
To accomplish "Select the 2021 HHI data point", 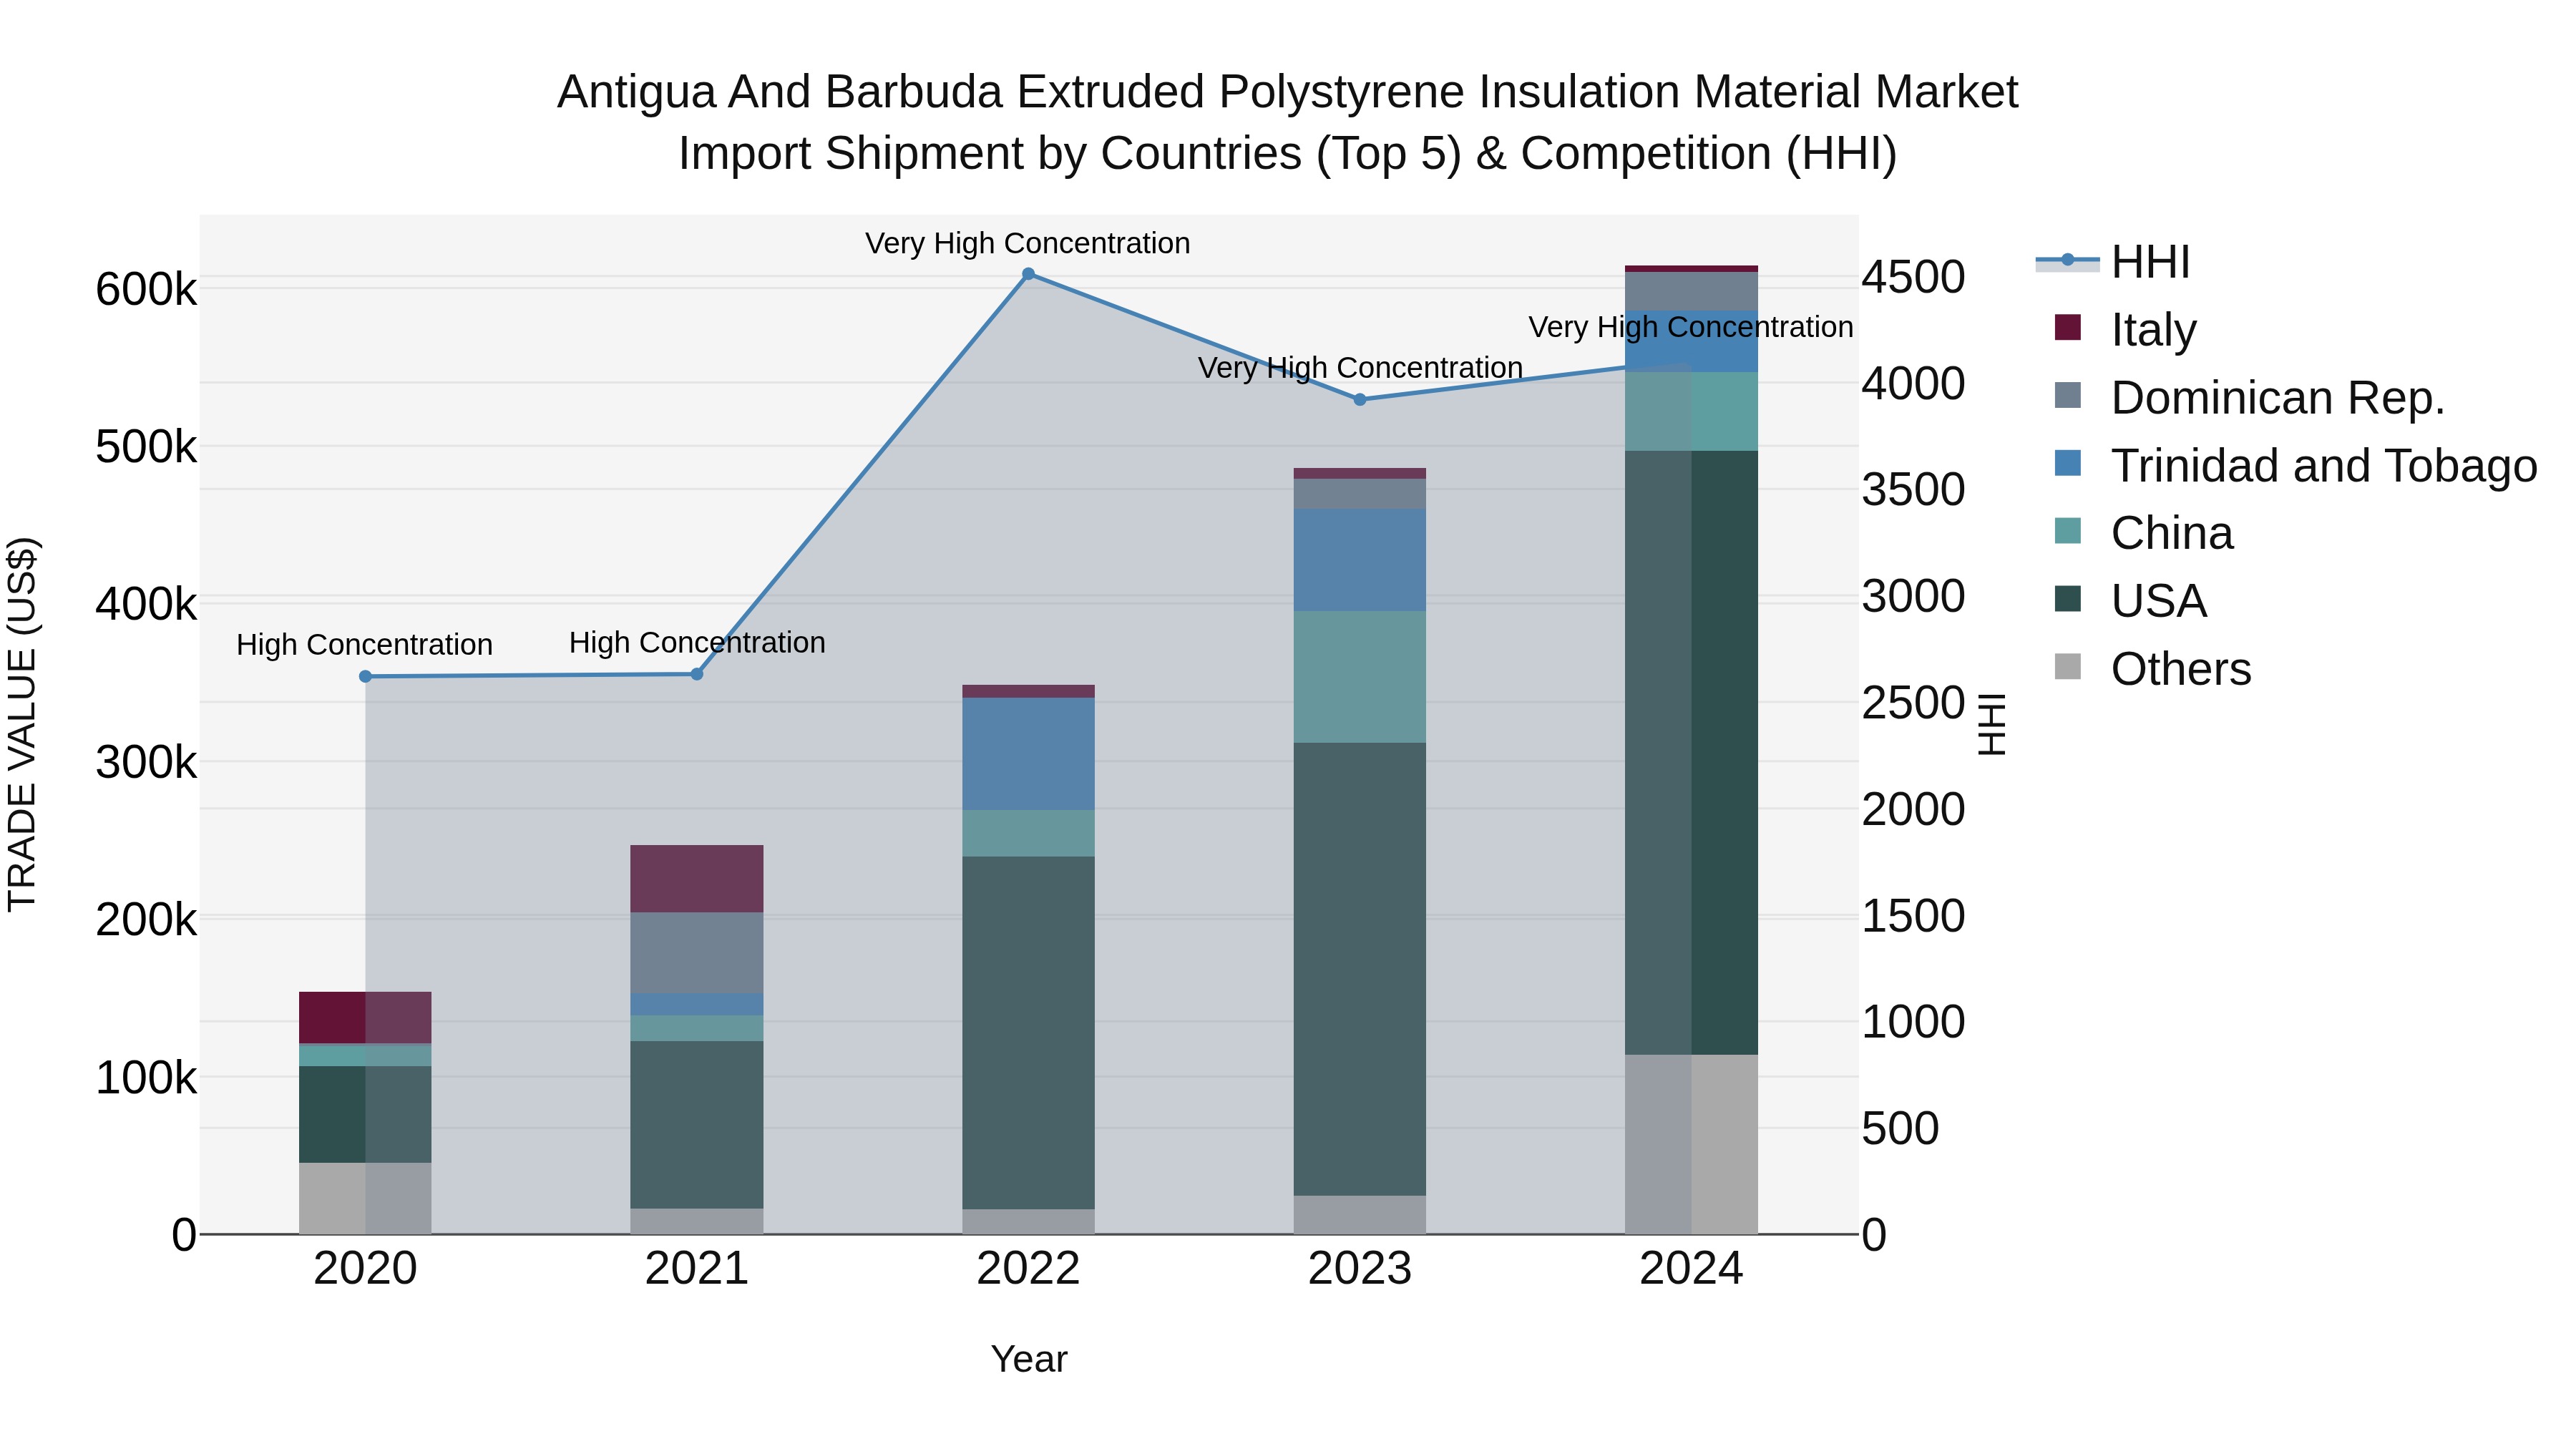I will pos(697,674).
